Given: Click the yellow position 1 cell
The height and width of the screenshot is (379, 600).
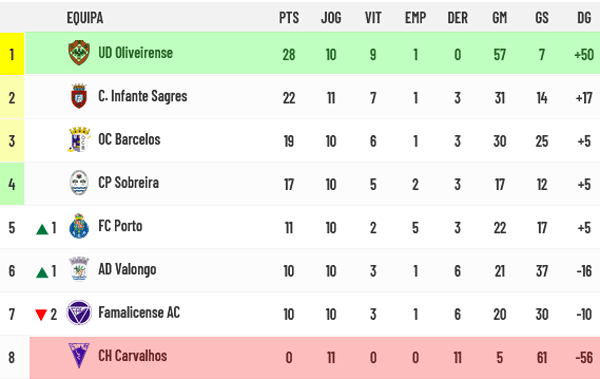Looking at the screenshot, I should coord(12,54).
